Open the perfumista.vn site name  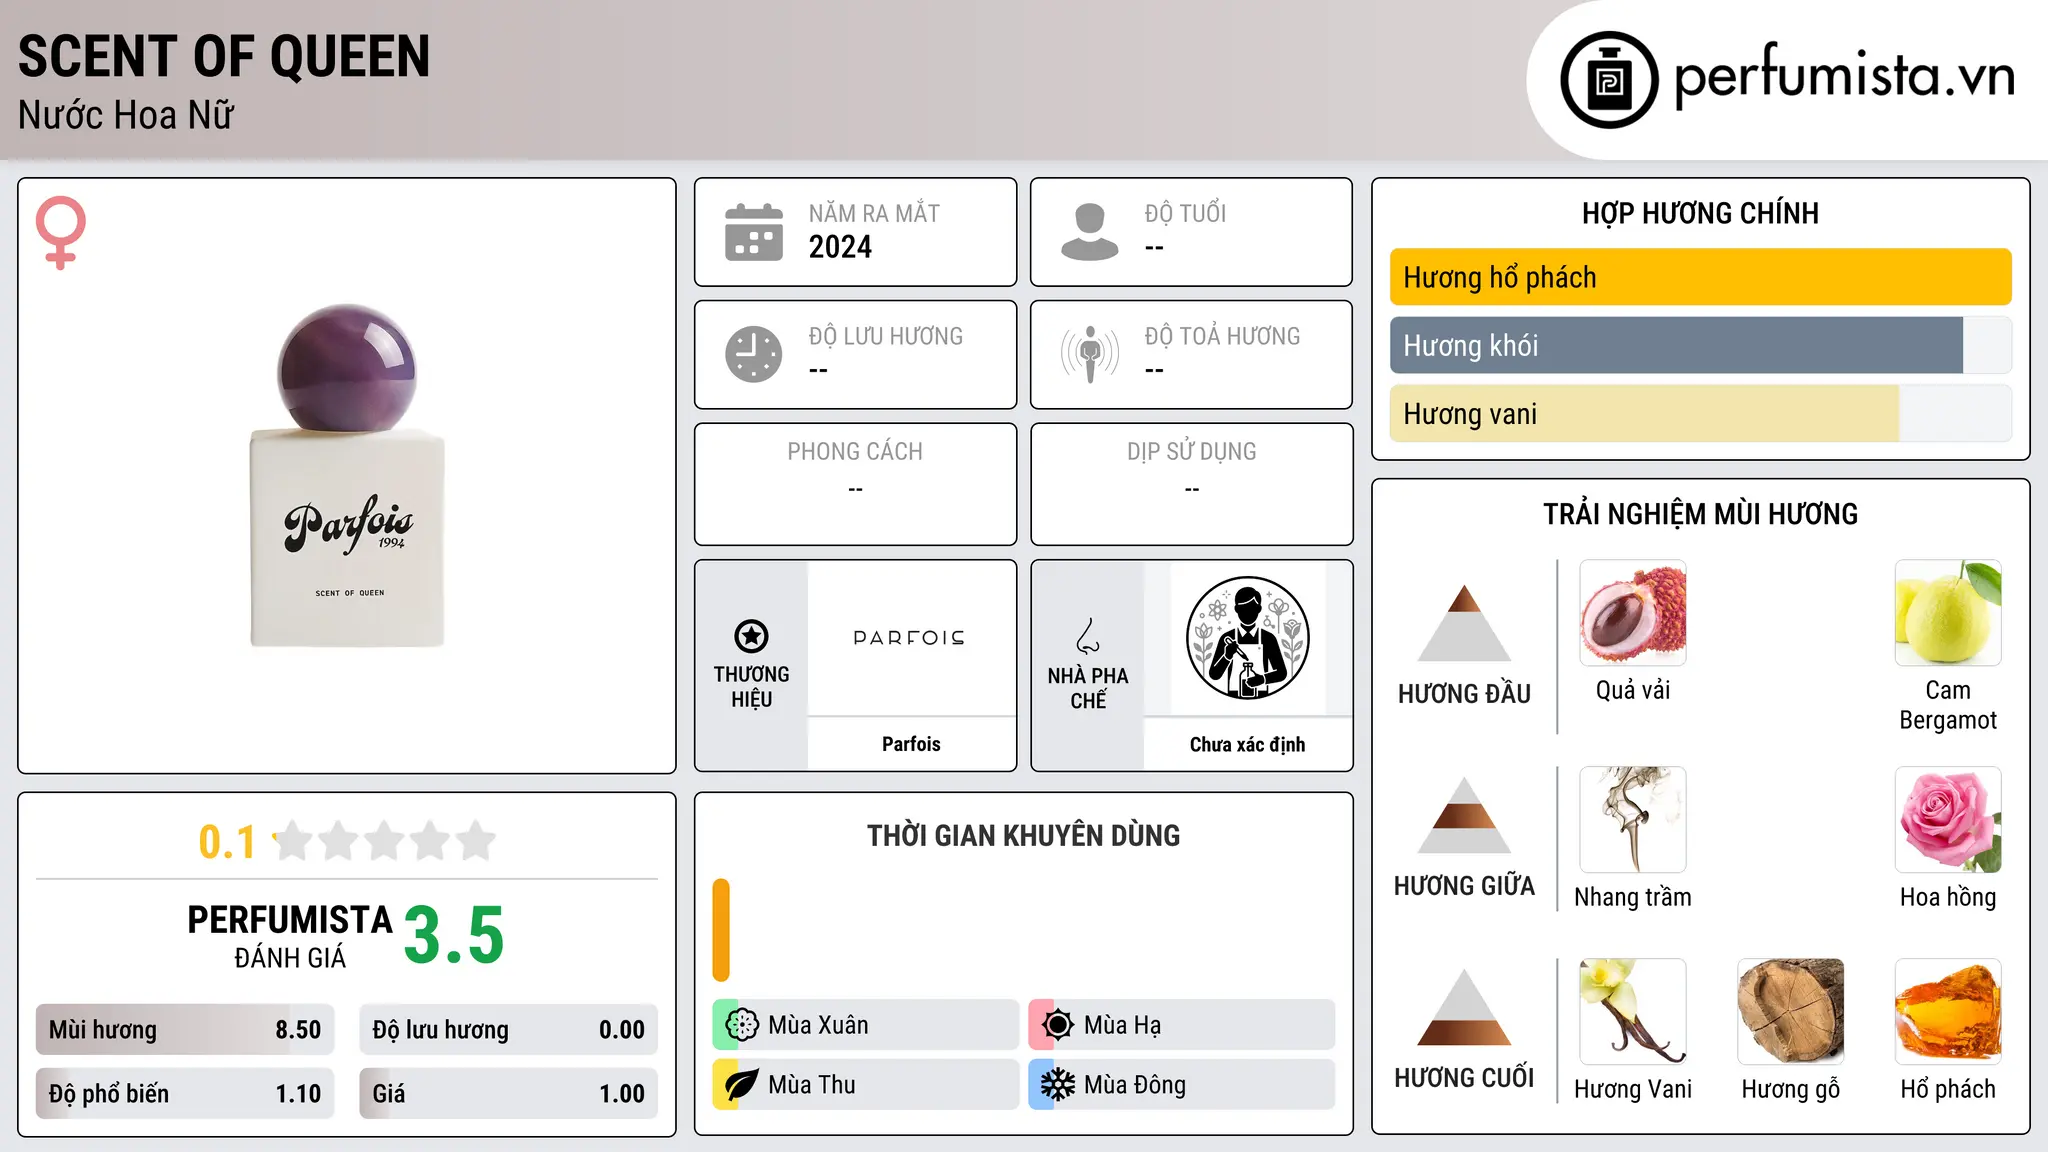pyautogui.click(x=1844, y=76)
